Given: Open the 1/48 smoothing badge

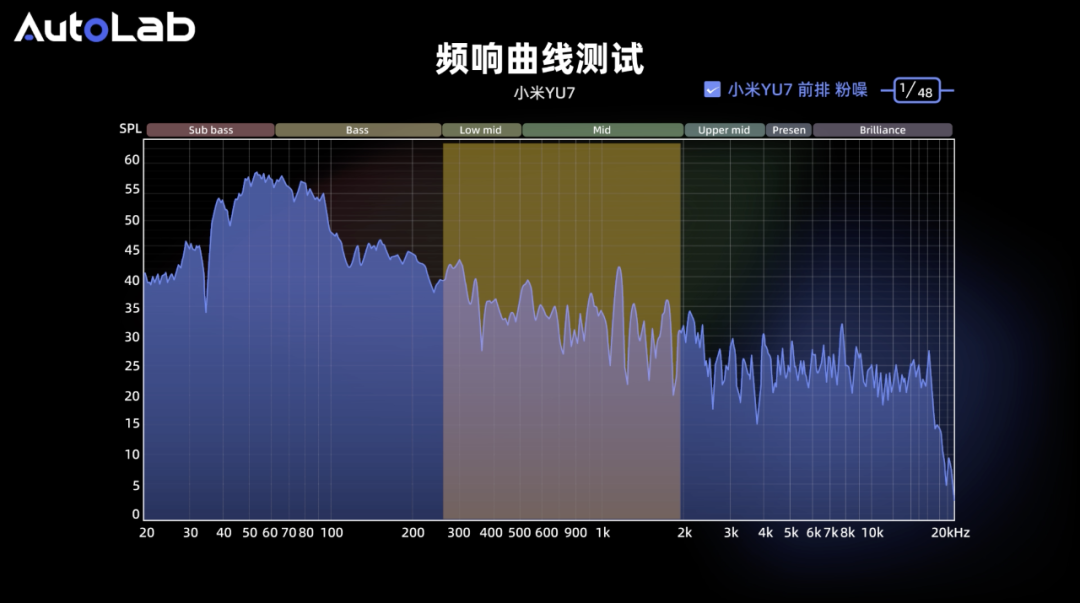Looking at the screenshot, I should point(917,90).
